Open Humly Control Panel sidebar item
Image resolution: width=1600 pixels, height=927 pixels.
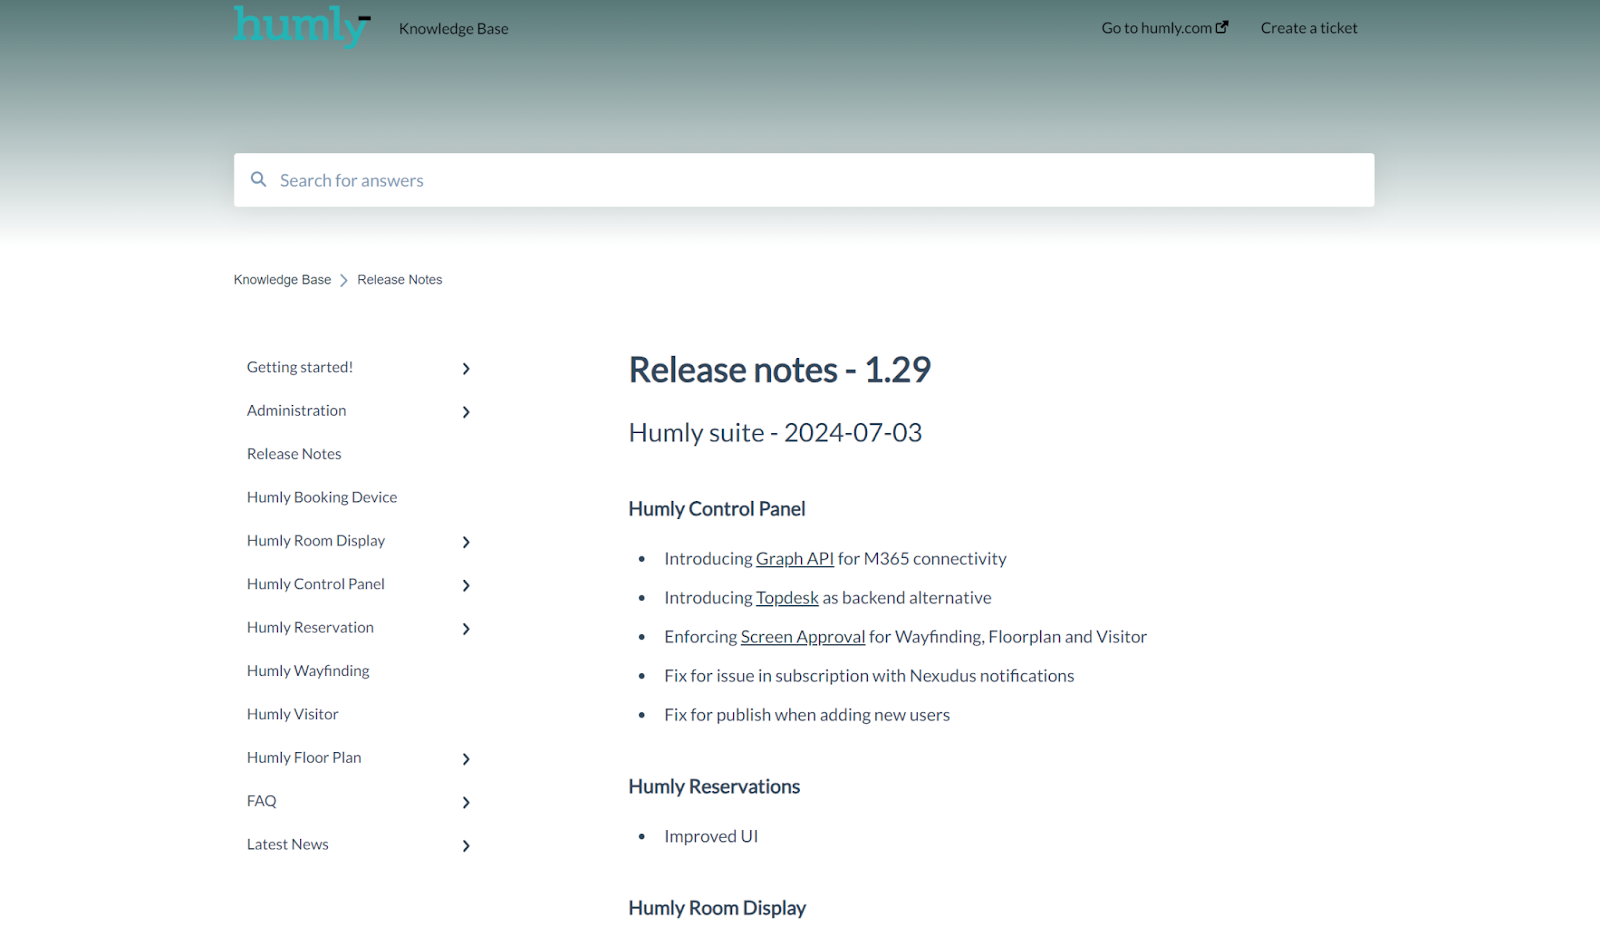(x=316, y=584)
